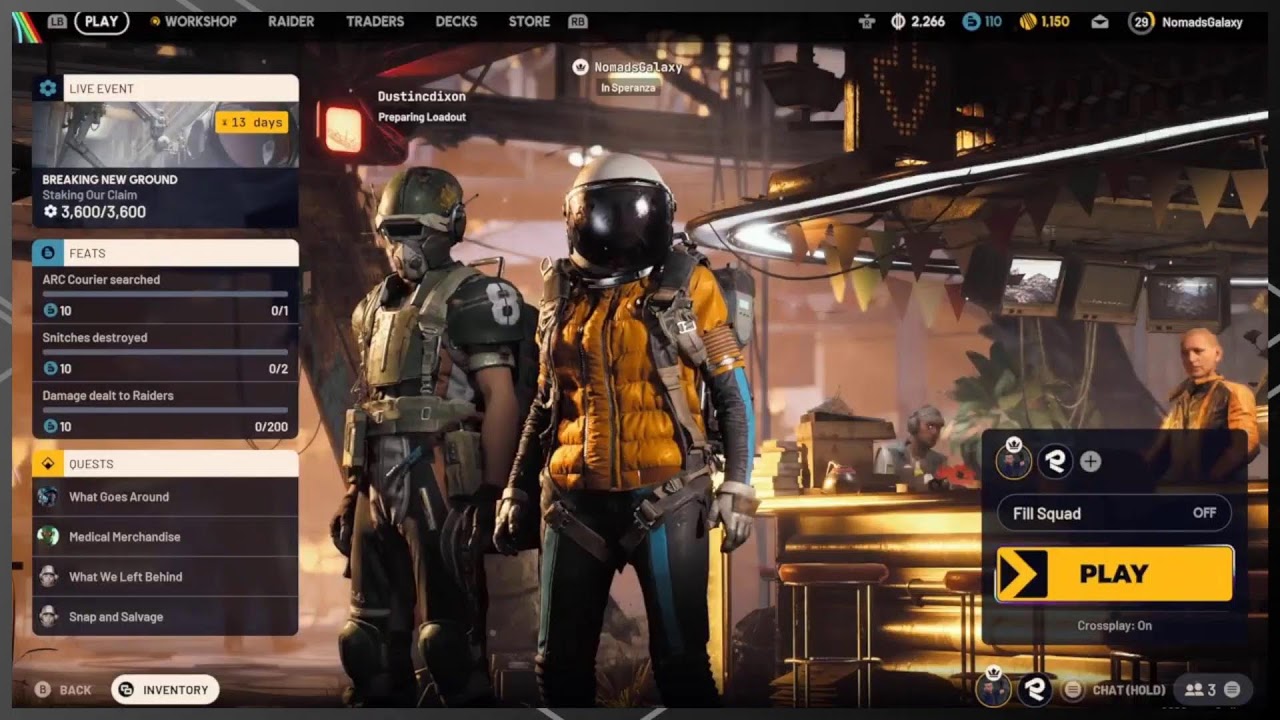Click the 13 days event timer badge
Viewport: 1280px width, 720px height.
252,122
